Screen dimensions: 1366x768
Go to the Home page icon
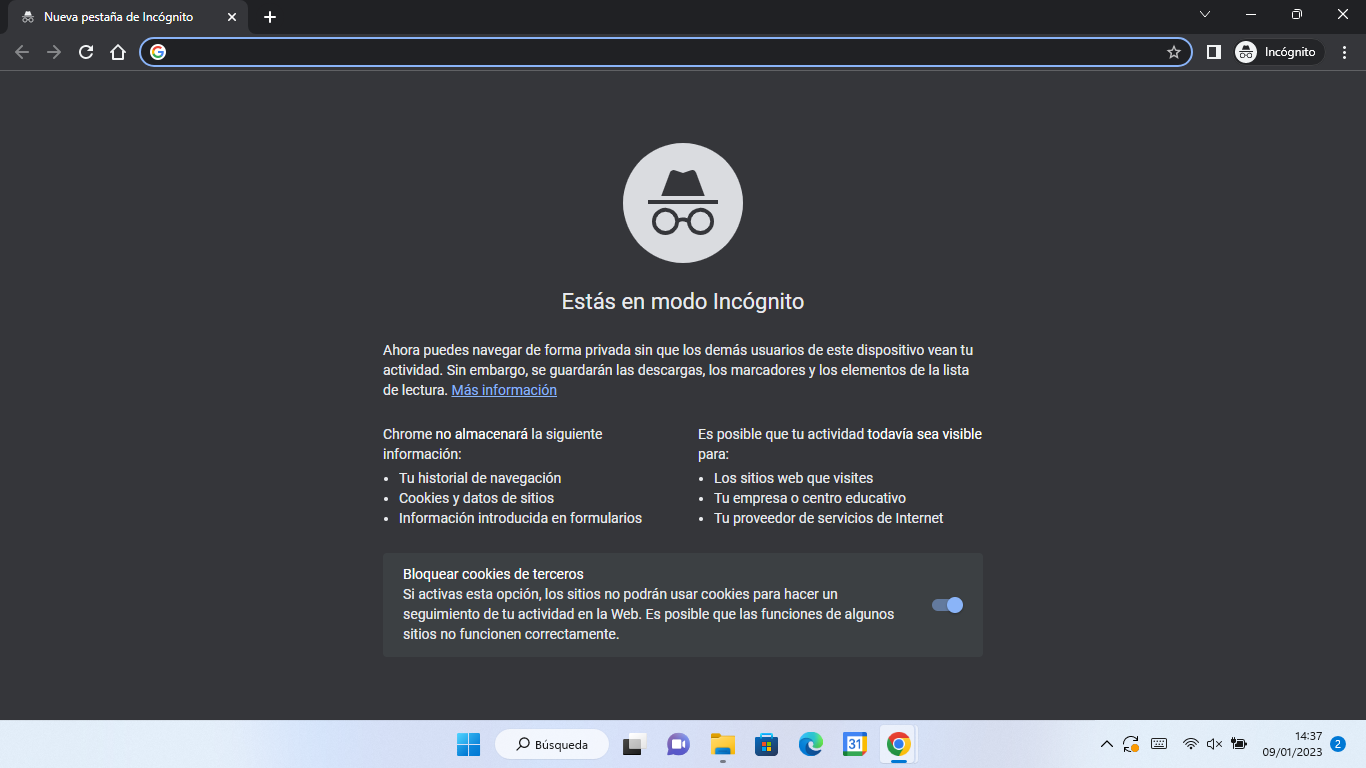(x=118, y=52)
